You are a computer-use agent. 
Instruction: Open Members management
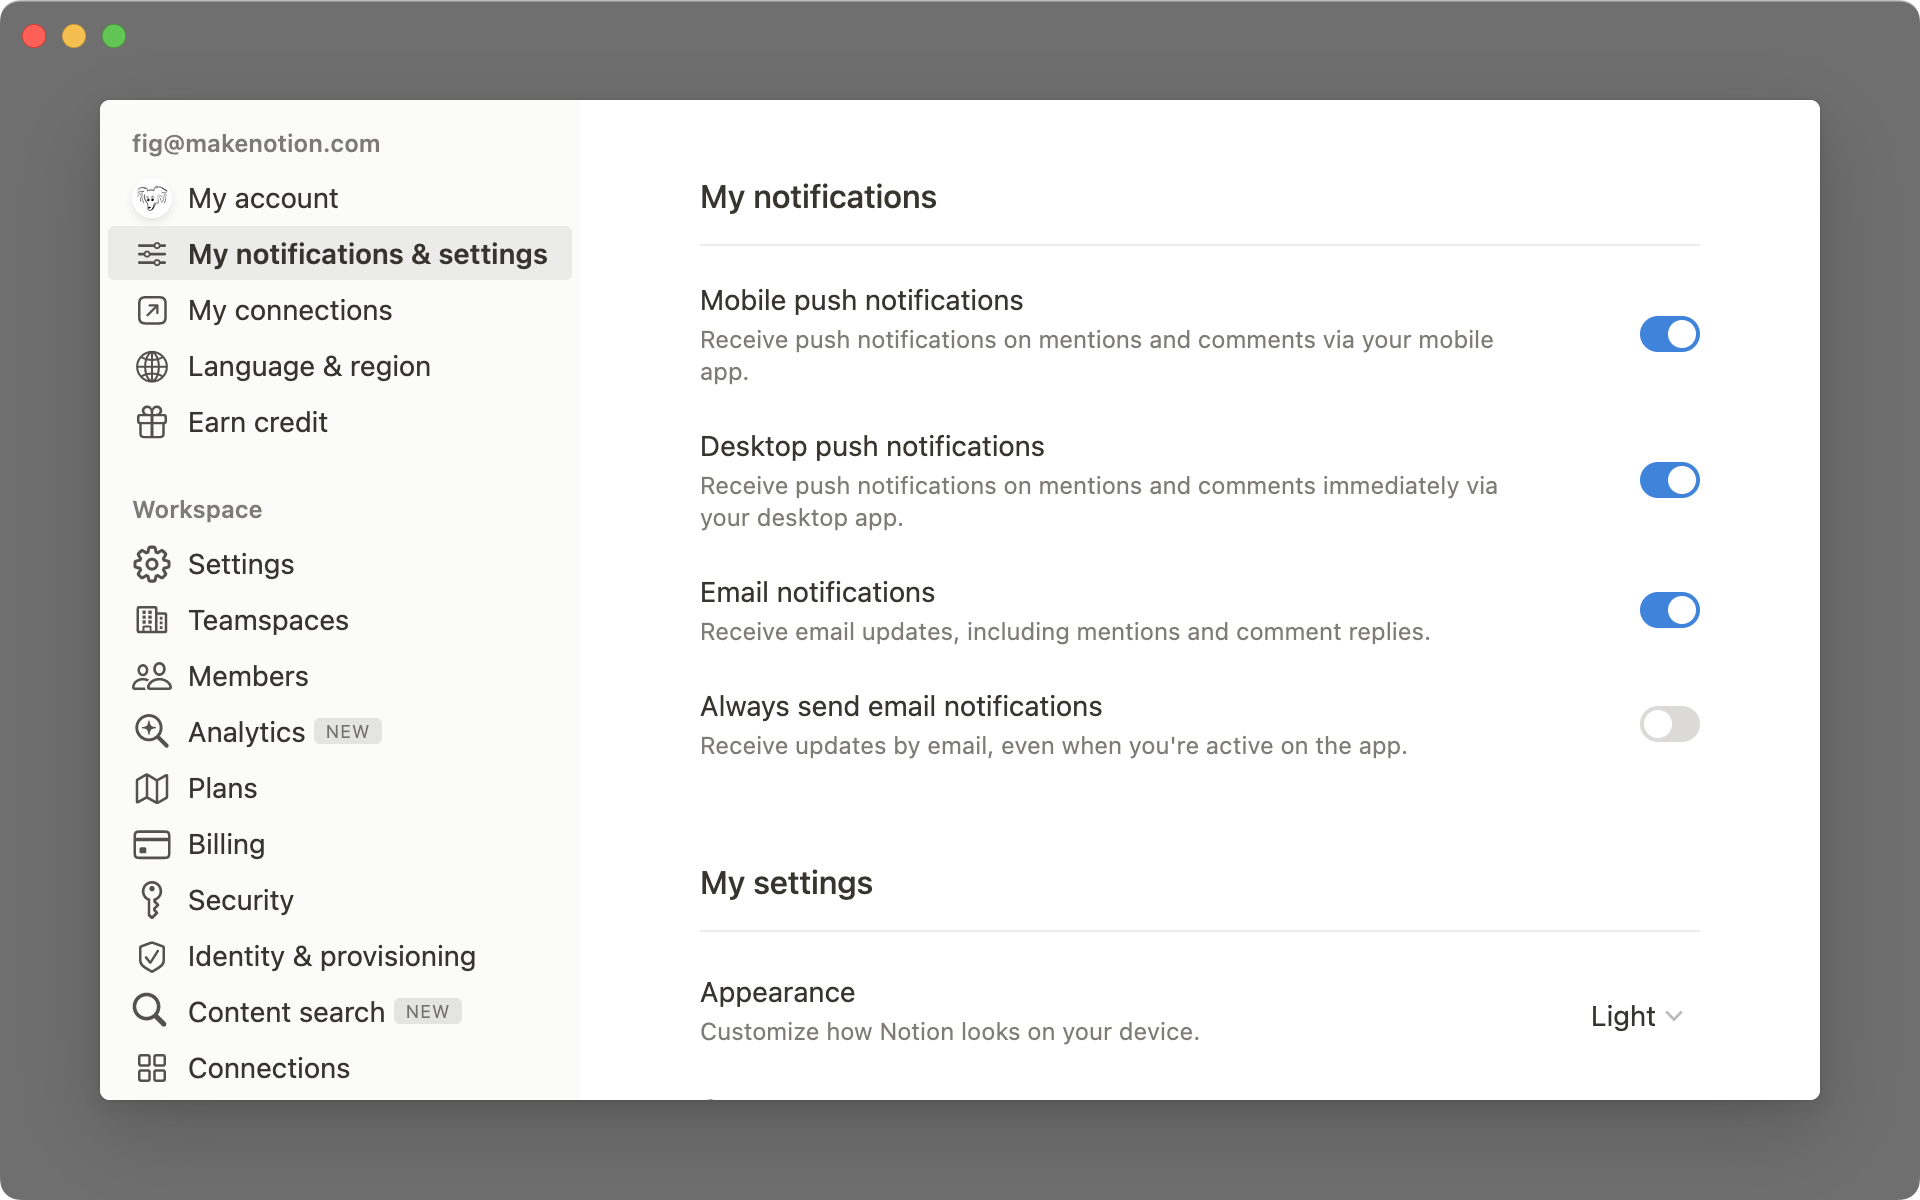pyautogui.click(x=247, y=676)
